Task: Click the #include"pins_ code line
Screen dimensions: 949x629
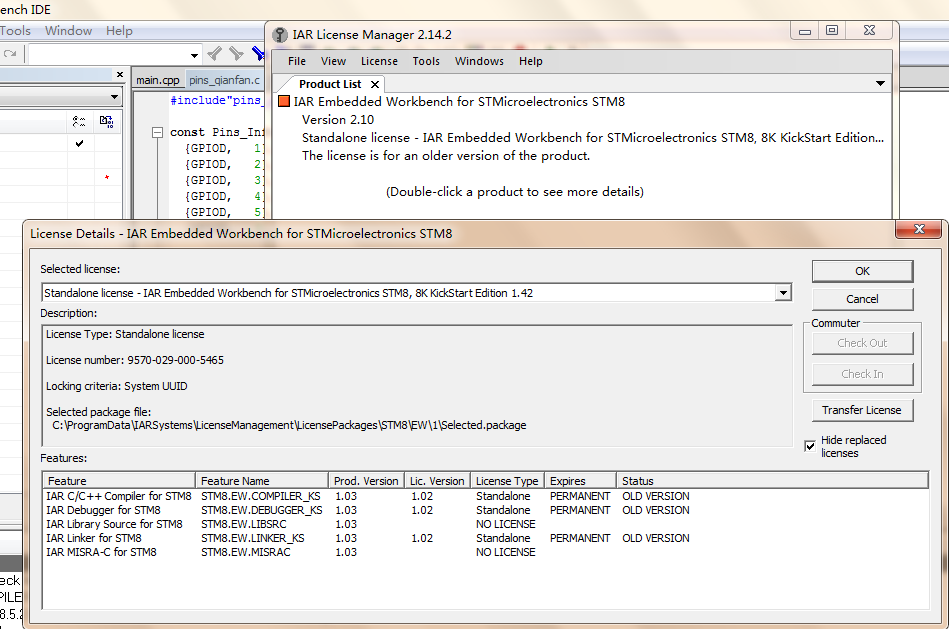Action: point(216,100)
